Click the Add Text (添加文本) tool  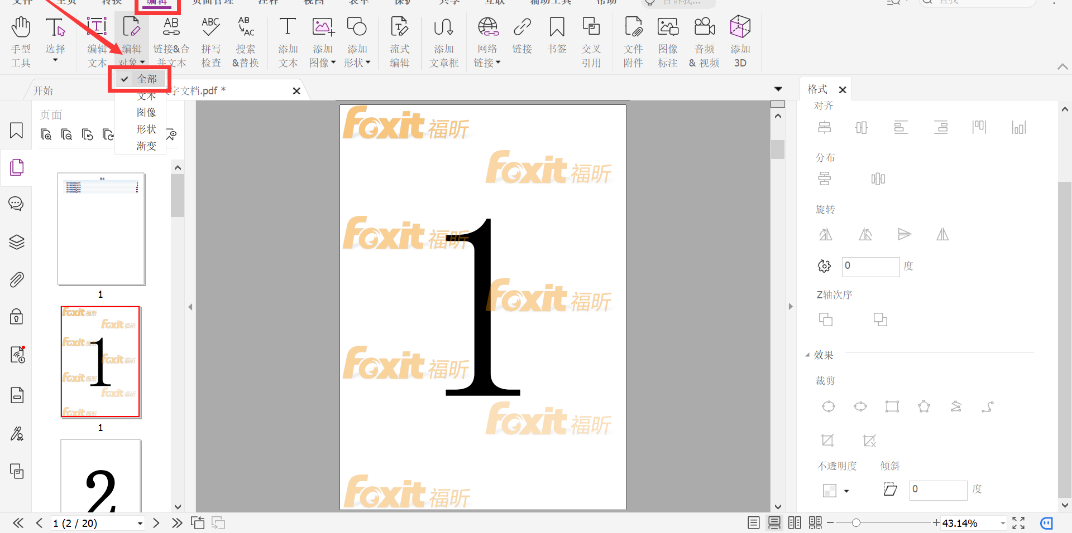pos(288,40)
